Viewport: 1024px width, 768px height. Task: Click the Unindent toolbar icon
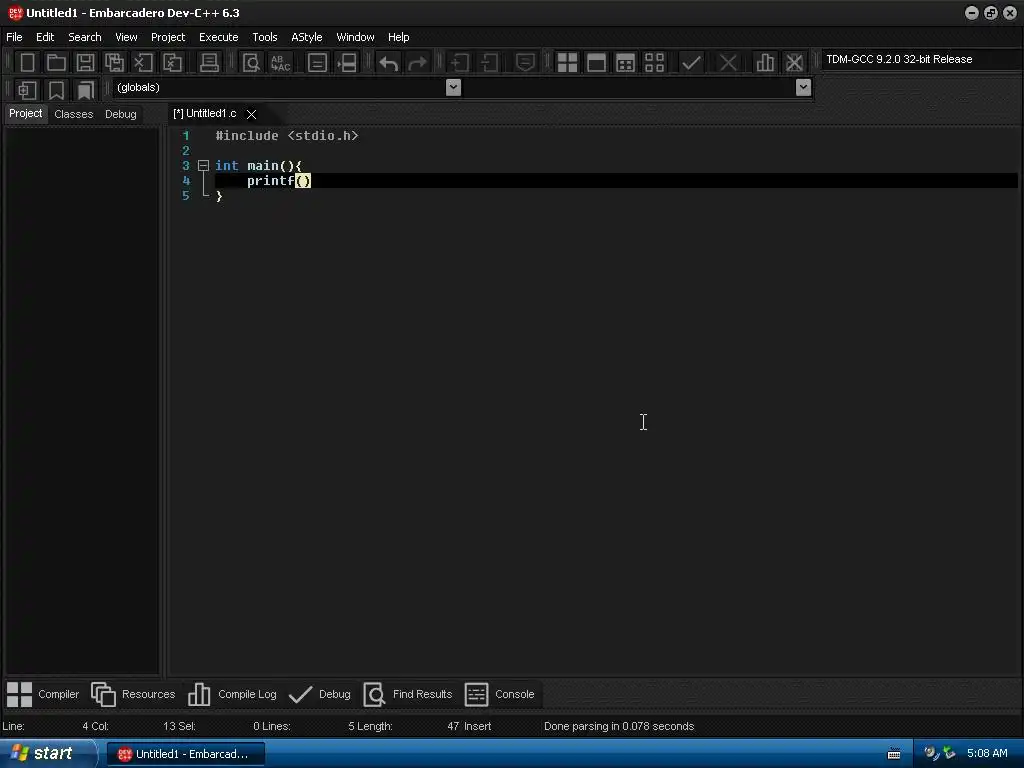488,63
